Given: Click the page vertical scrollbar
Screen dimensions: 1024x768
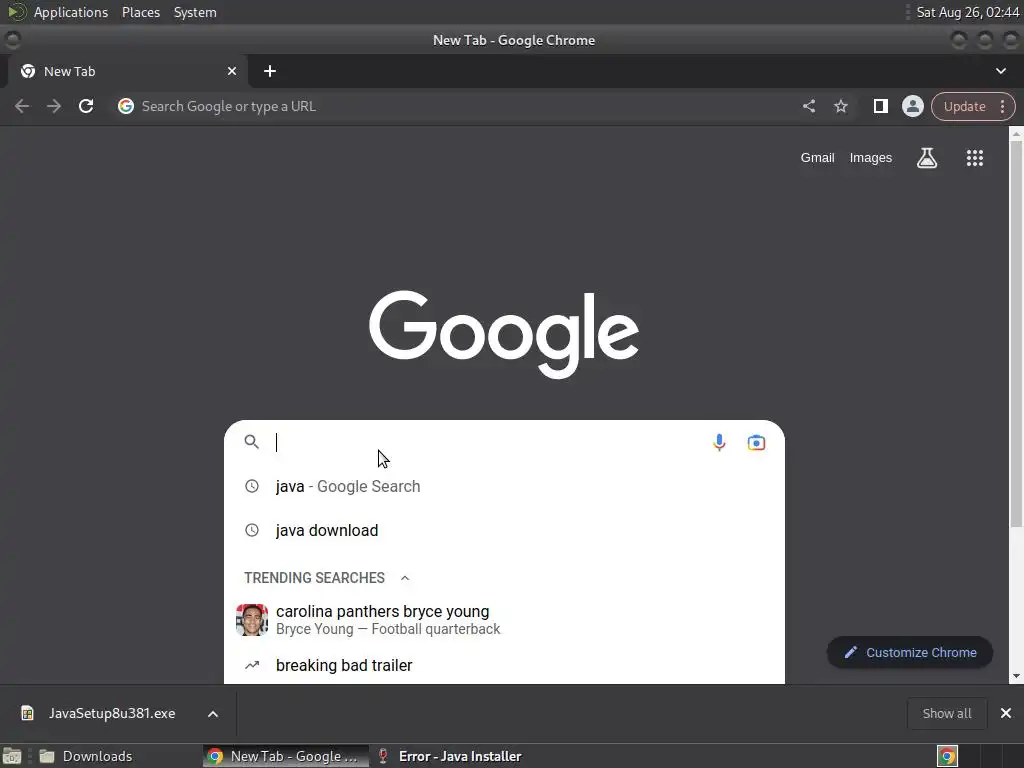Looking at the screenshot, I should click(x=1016, y=333).
